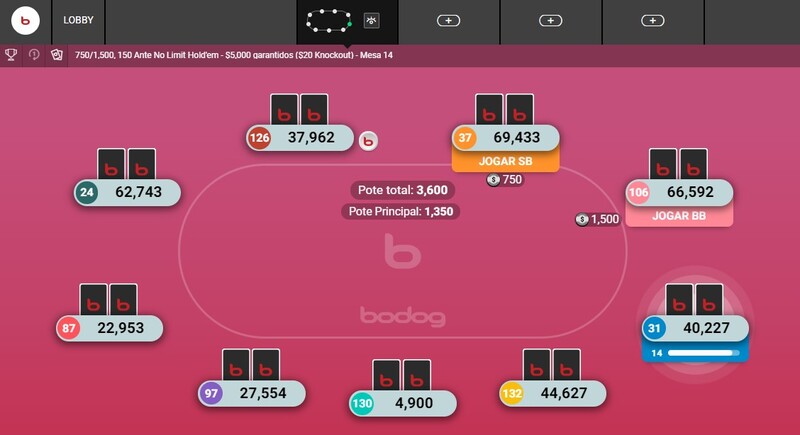Viewport: 800px width, 435px height.
Task: Toggle the hide-table eye icon
Action: (x=371, y=20)
